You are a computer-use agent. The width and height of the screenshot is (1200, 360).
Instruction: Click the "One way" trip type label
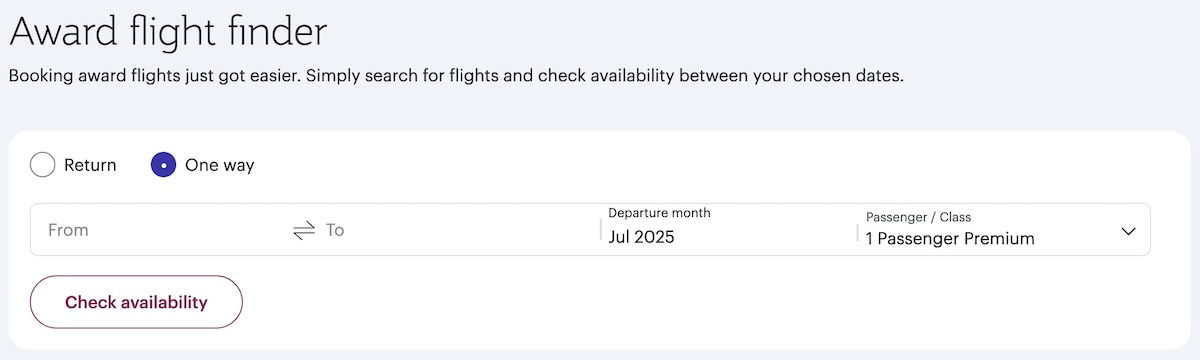[219, 165]
